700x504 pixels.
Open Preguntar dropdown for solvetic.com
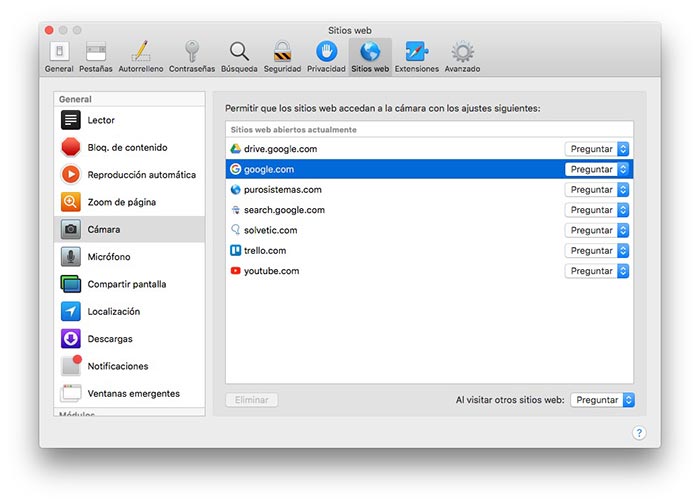tap(597, 230)
